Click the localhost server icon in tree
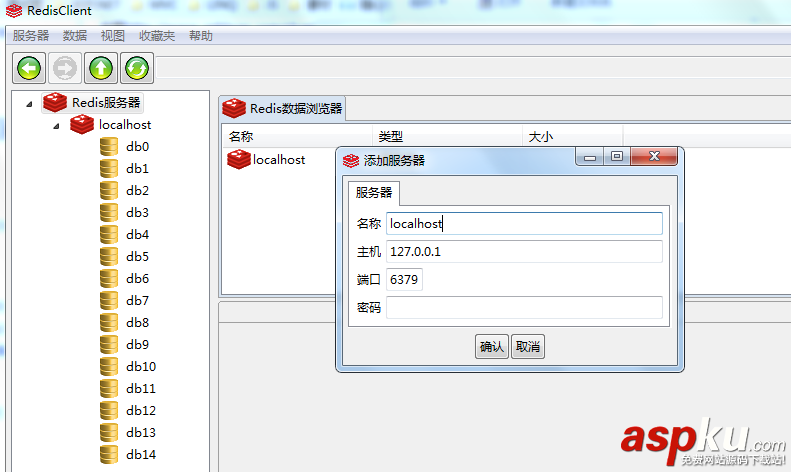The width and height of the screenshot is (791, 472). 82,125
